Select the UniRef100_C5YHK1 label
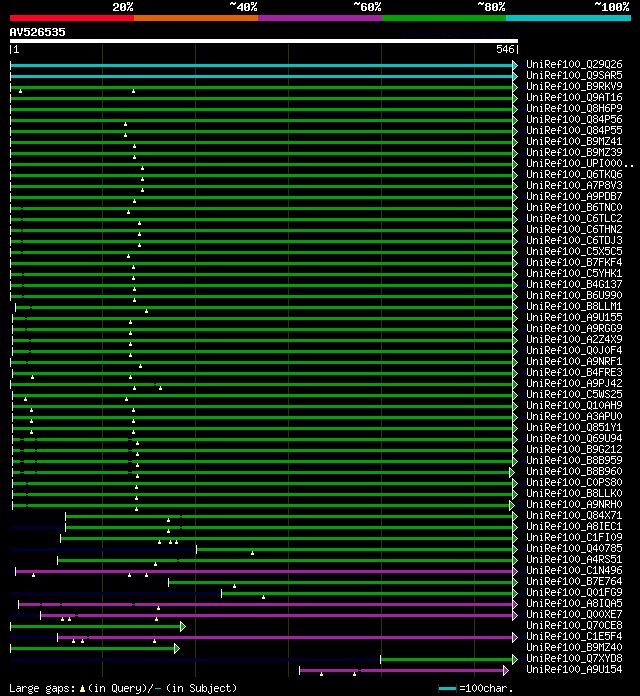This screenshot has width=640, height=696. [574, 273]
